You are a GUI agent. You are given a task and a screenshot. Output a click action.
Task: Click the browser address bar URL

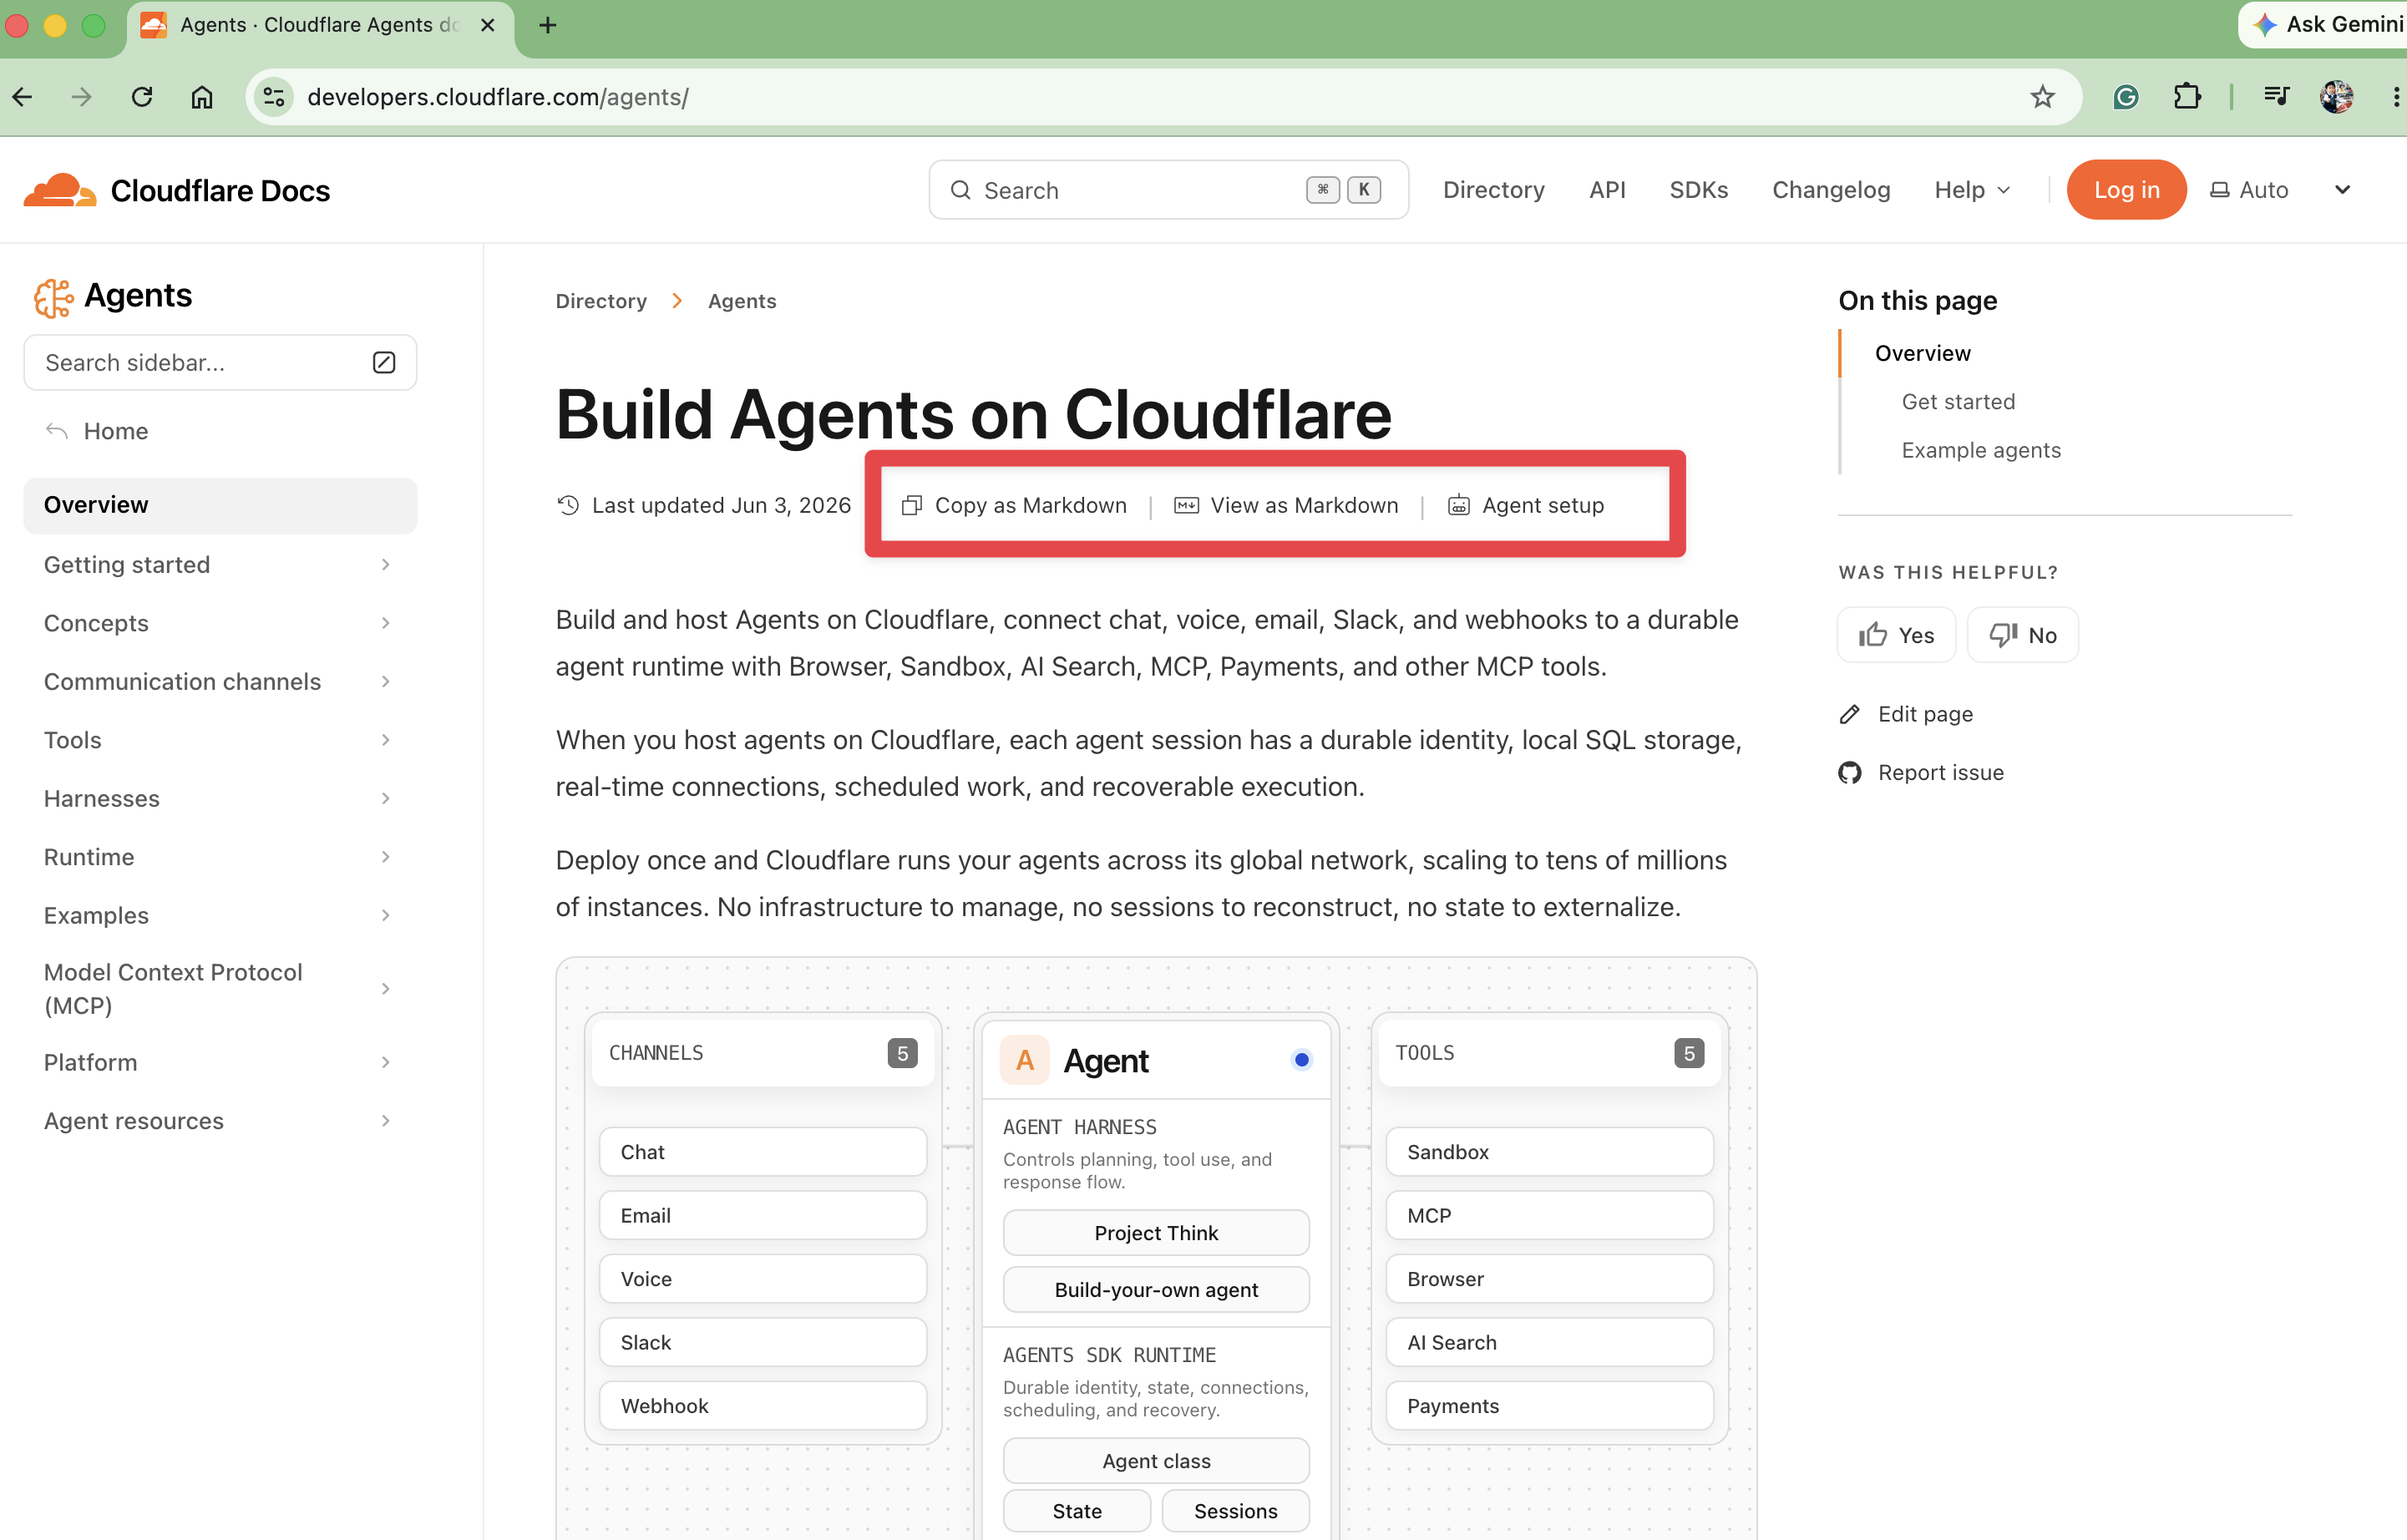[x=497, y=97]
